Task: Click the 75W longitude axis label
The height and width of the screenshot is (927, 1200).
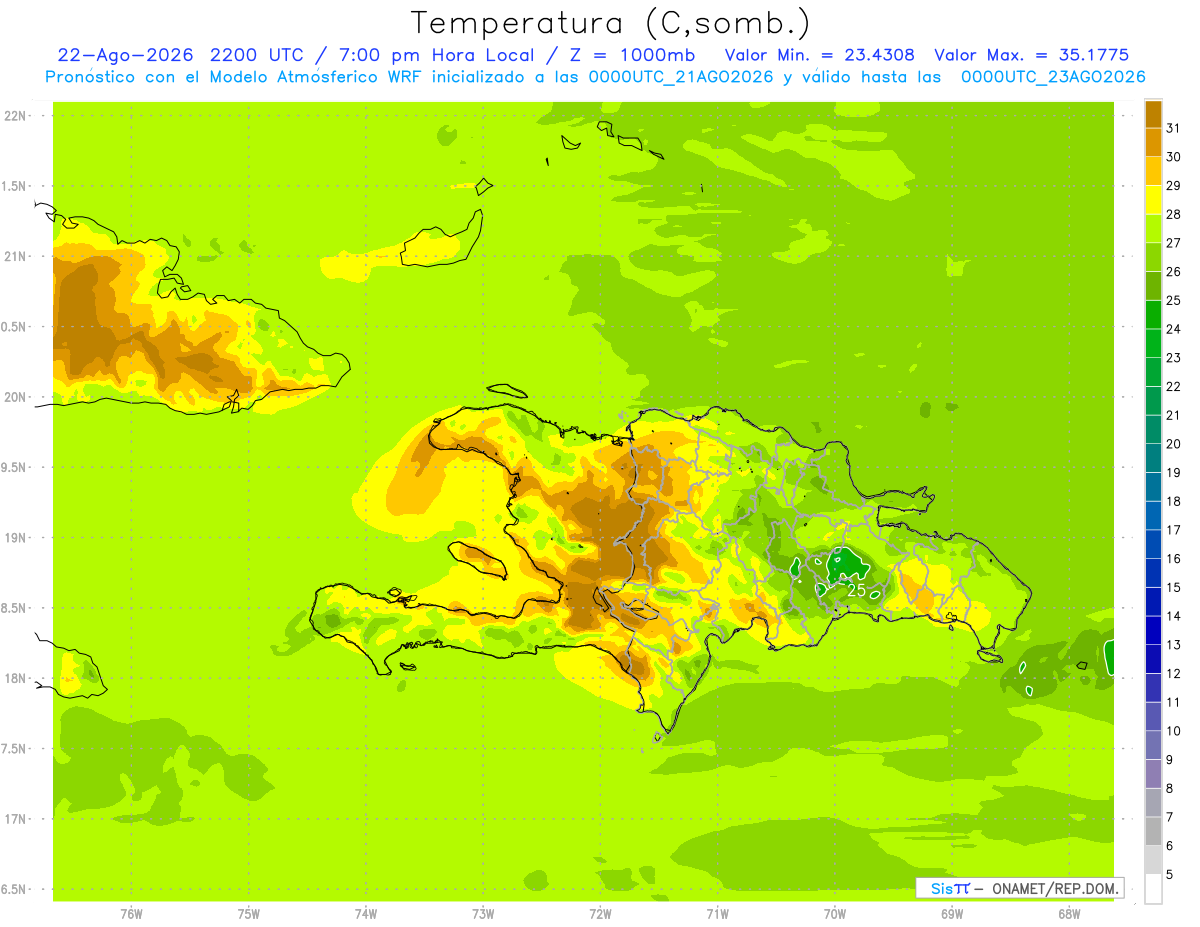Action: (x=249, y=914)
